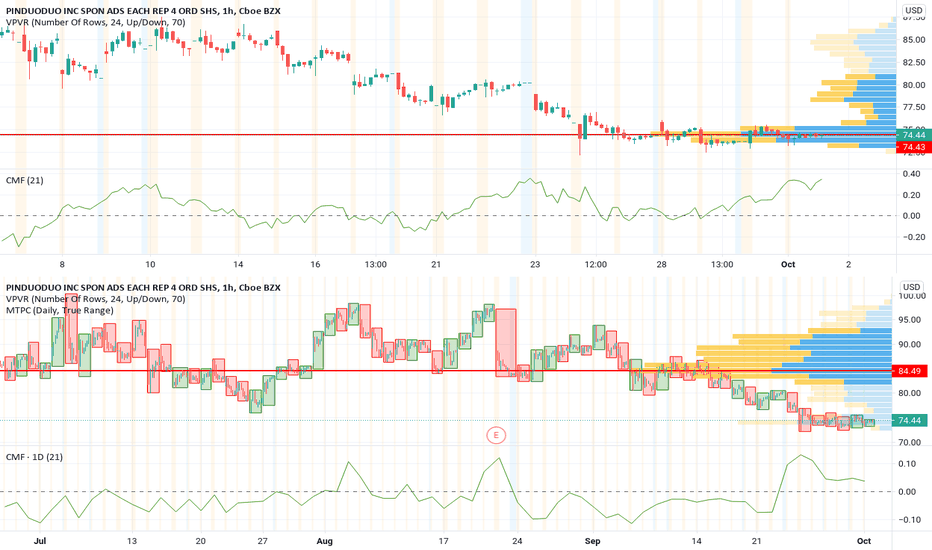Click the earnings 'E' marker on lower chart
932x550 pixels.
(x=496, y=435)
